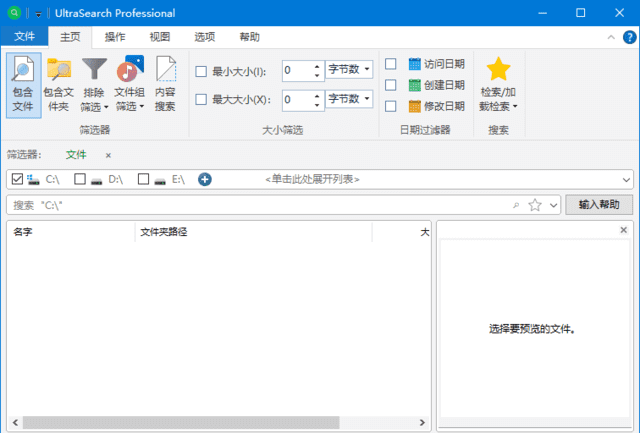Screen dimensions: 640x433
Task: Sort by the 名字 column header
Action: [x=70, y=232]
